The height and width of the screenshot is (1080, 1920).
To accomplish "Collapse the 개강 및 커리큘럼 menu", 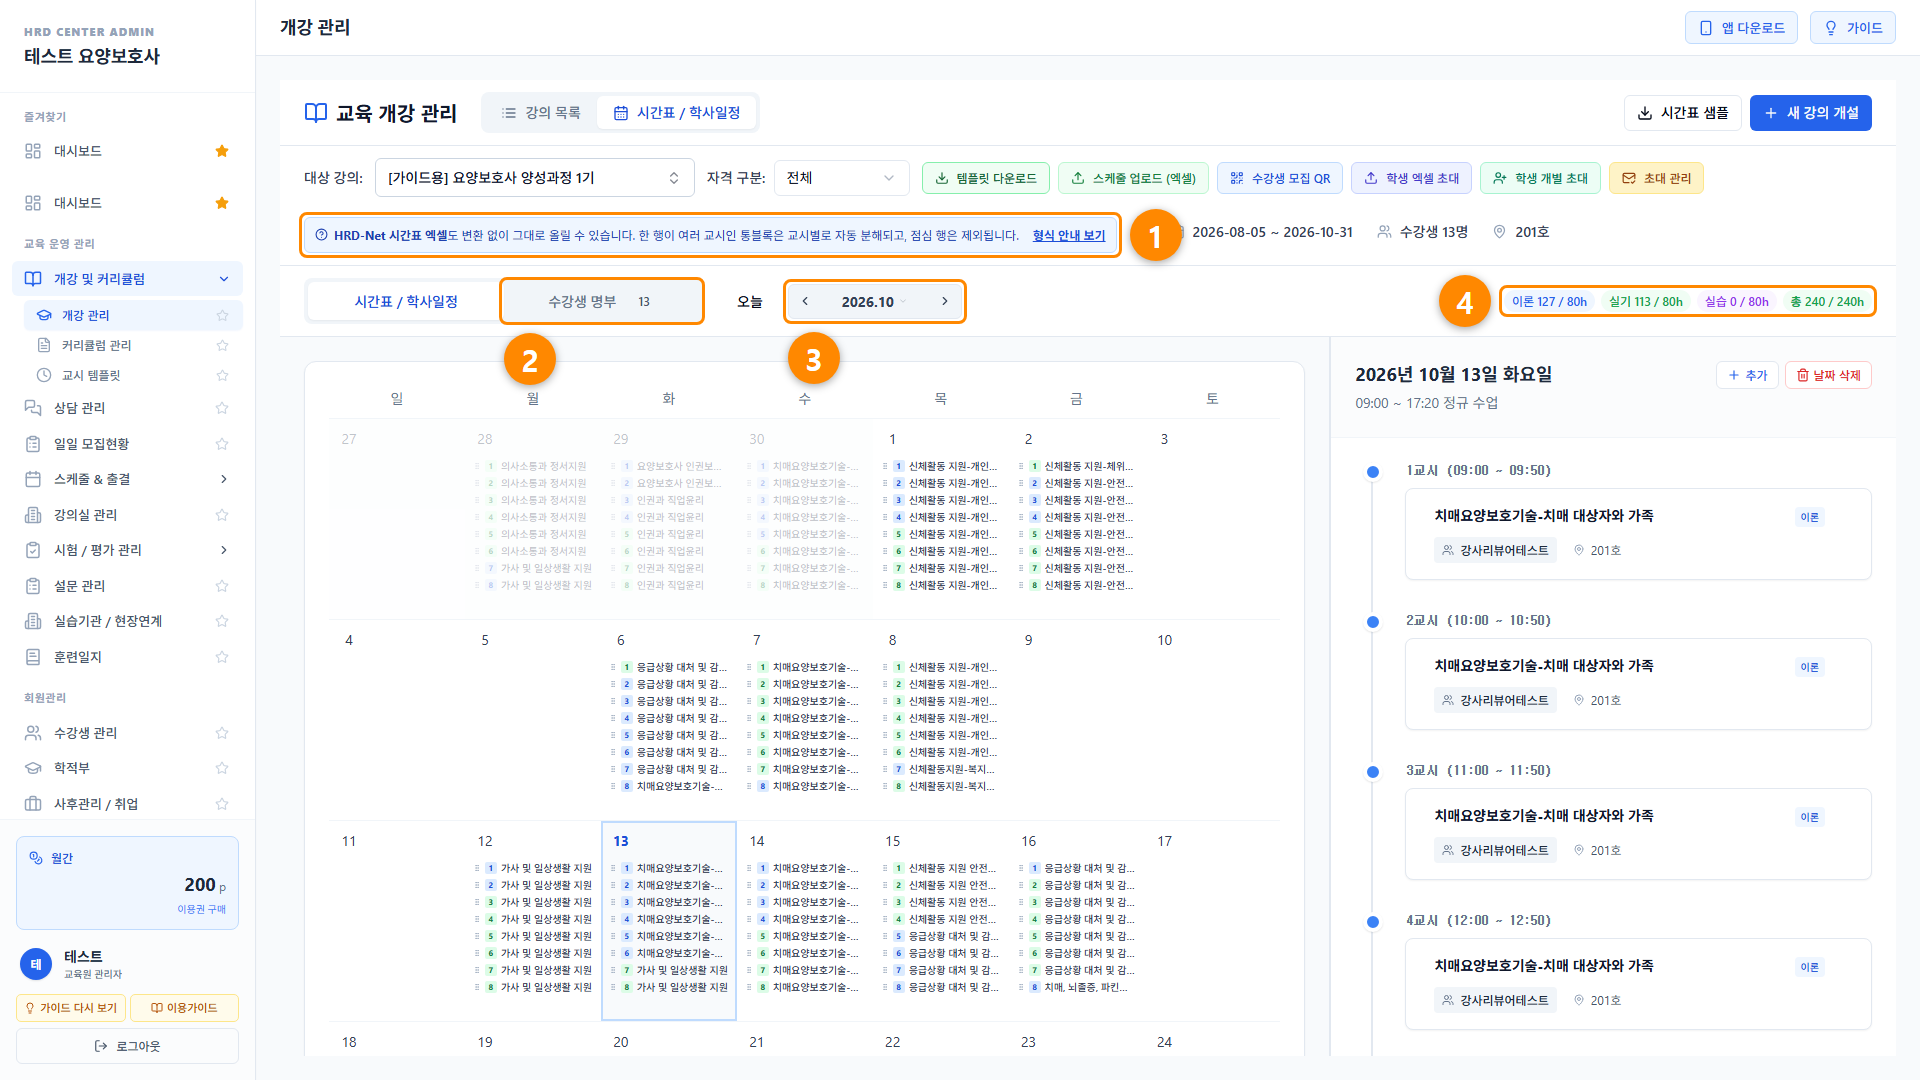I will (223, 279).
